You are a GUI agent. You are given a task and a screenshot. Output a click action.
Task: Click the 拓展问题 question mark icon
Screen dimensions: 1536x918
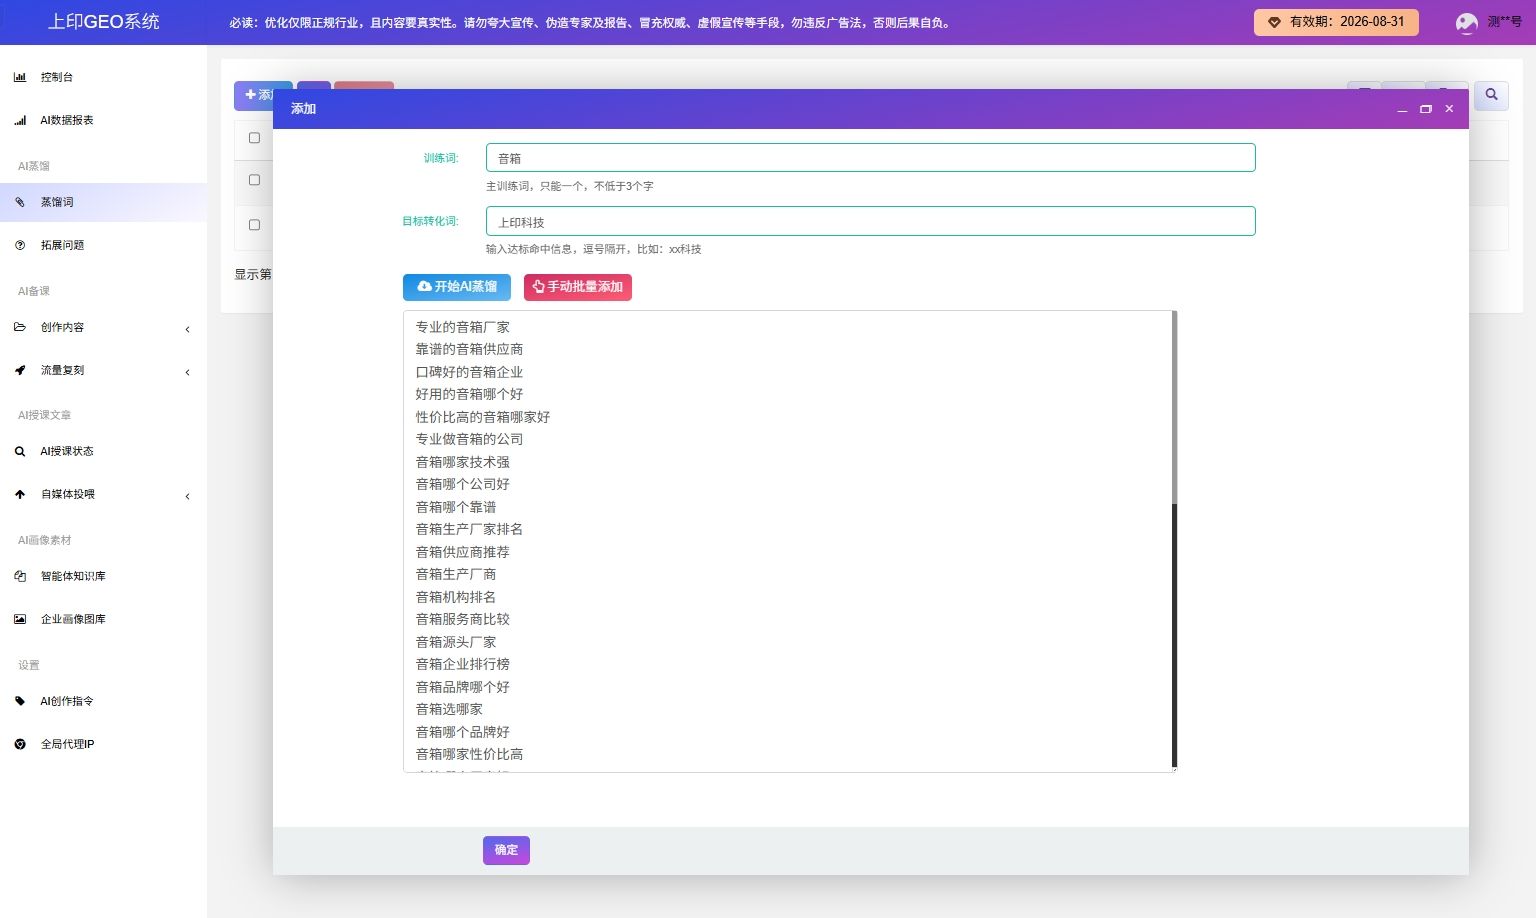click(20, 245)
